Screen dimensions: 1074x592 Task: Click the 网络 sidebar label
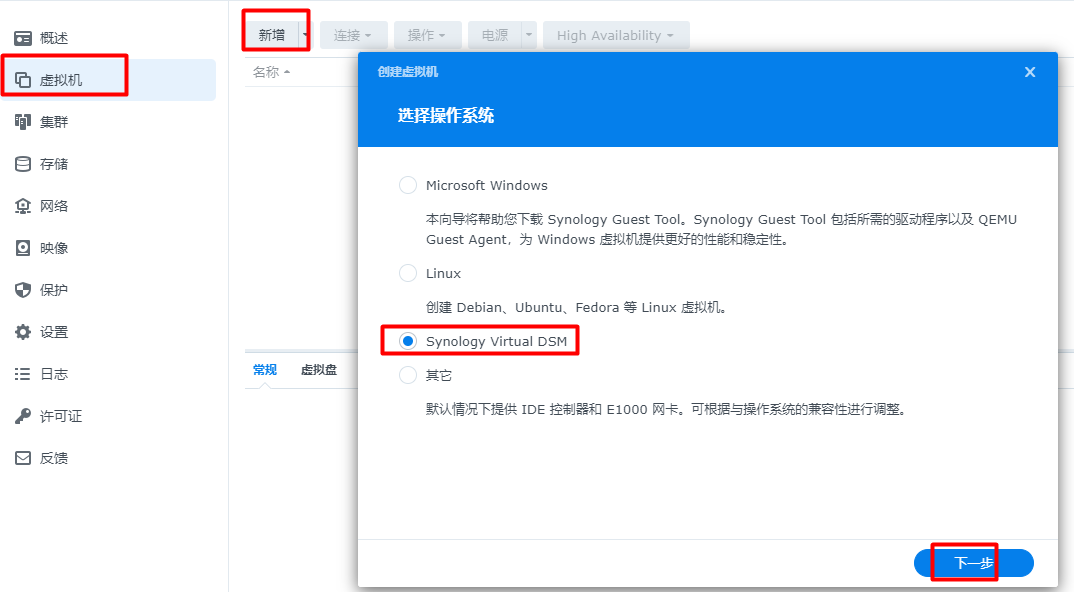[54, 206]
